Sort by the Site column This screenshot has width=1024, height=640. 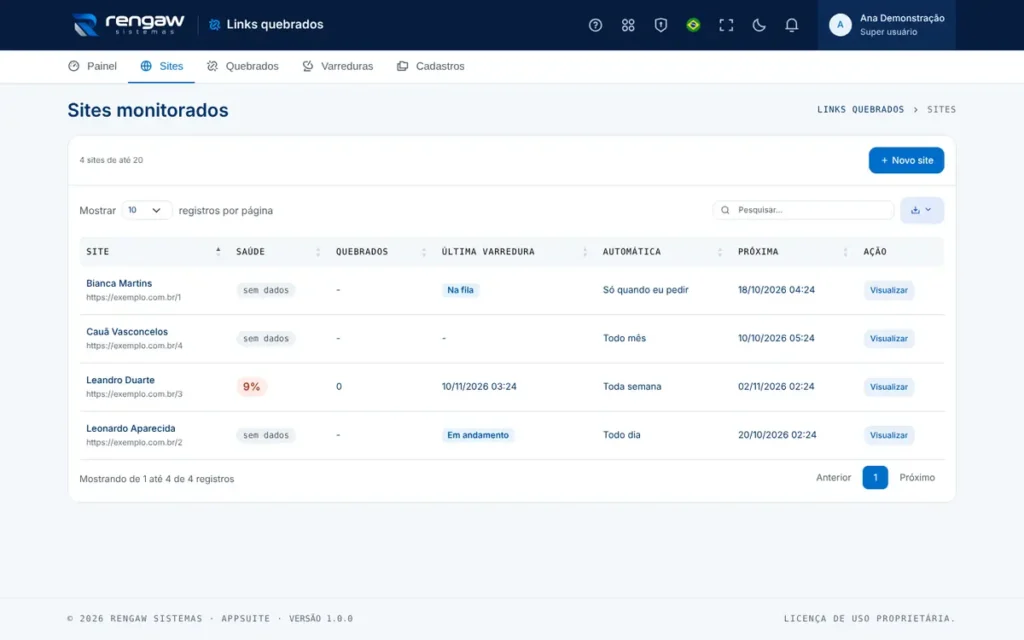[x=153, y=251]
